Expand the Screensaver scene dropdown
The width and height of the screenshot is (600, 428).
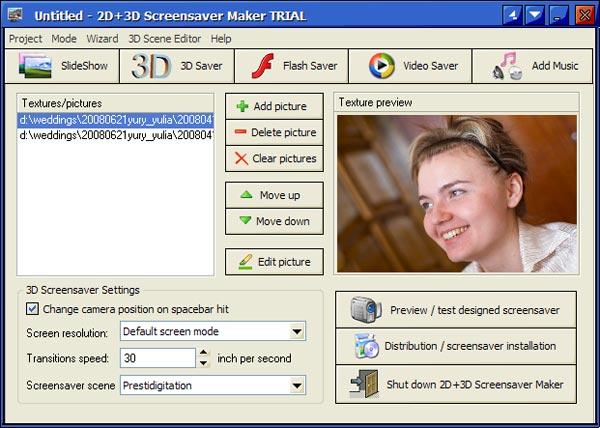pyautogui.click(x=297, y=385)
